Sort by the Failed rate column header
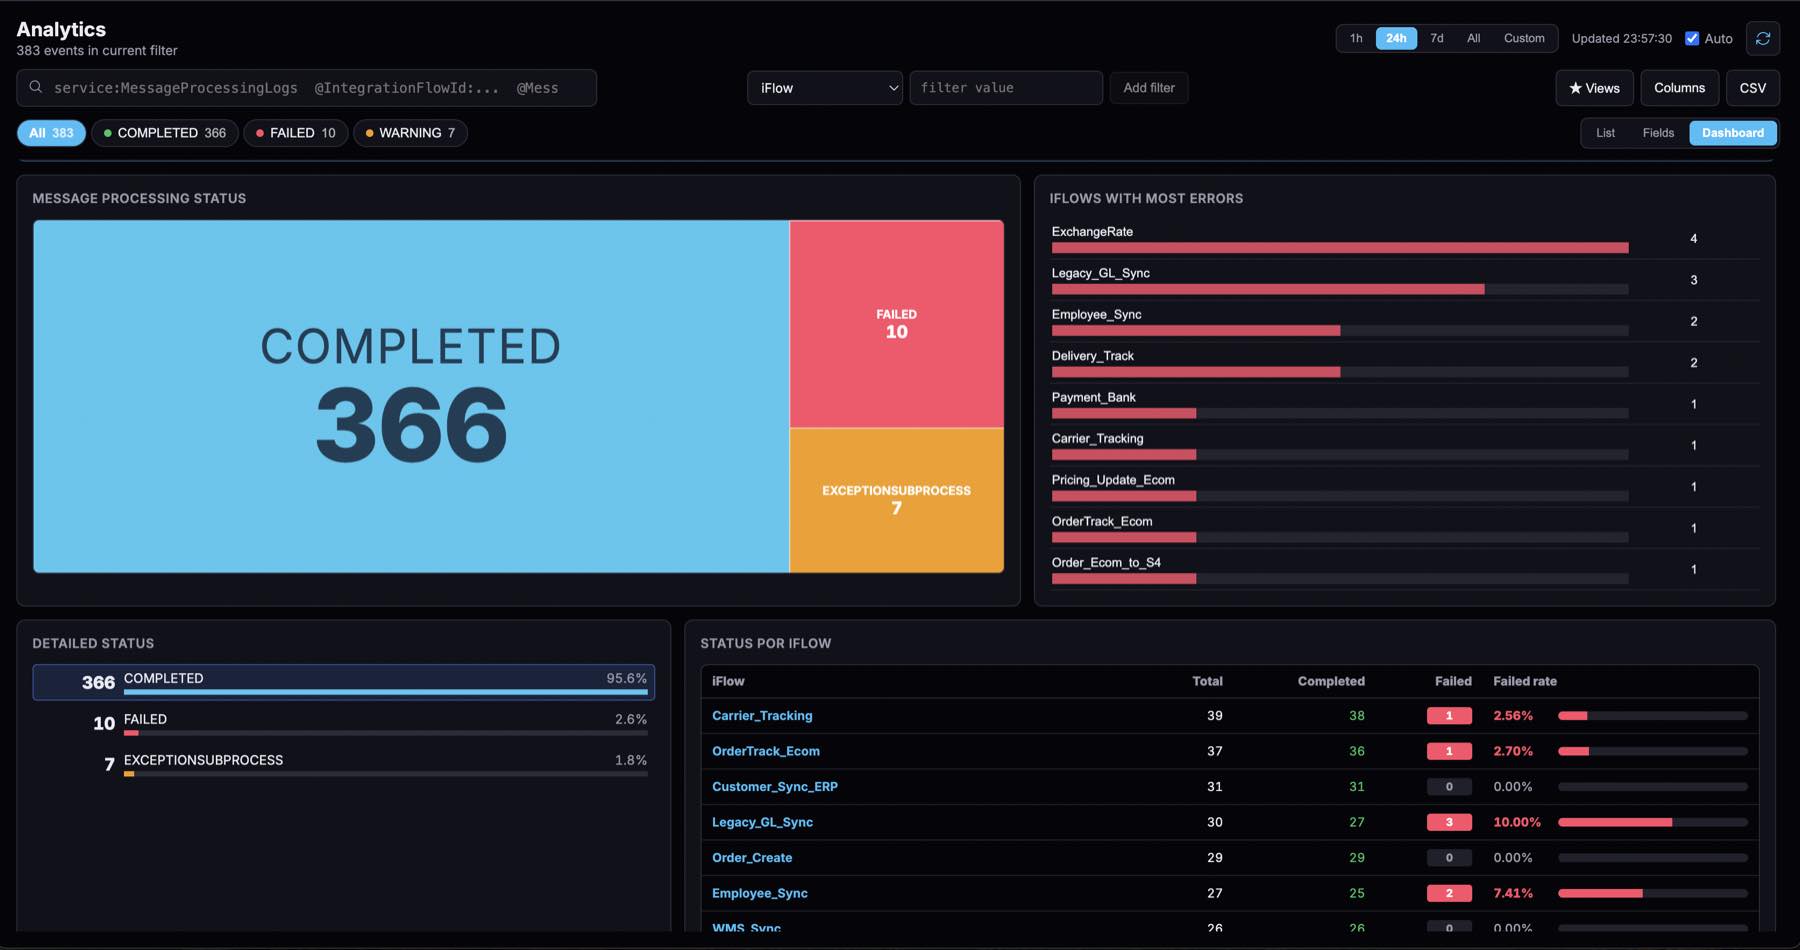The width and height of the screenshot is (1800, 950). (x=1525, y=681)
